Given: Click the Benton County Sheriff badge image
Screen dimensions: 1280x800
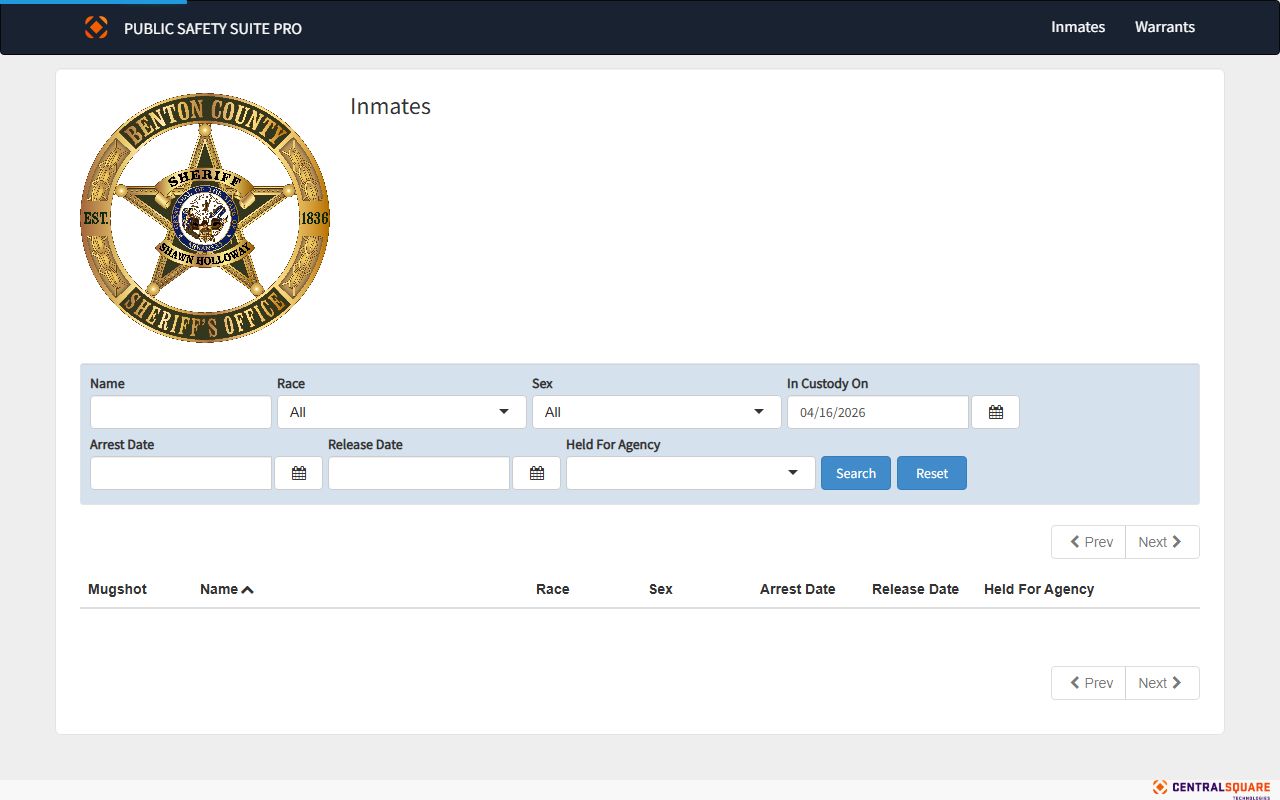Looking at the screenshot, I should click(x=205, y=218).
